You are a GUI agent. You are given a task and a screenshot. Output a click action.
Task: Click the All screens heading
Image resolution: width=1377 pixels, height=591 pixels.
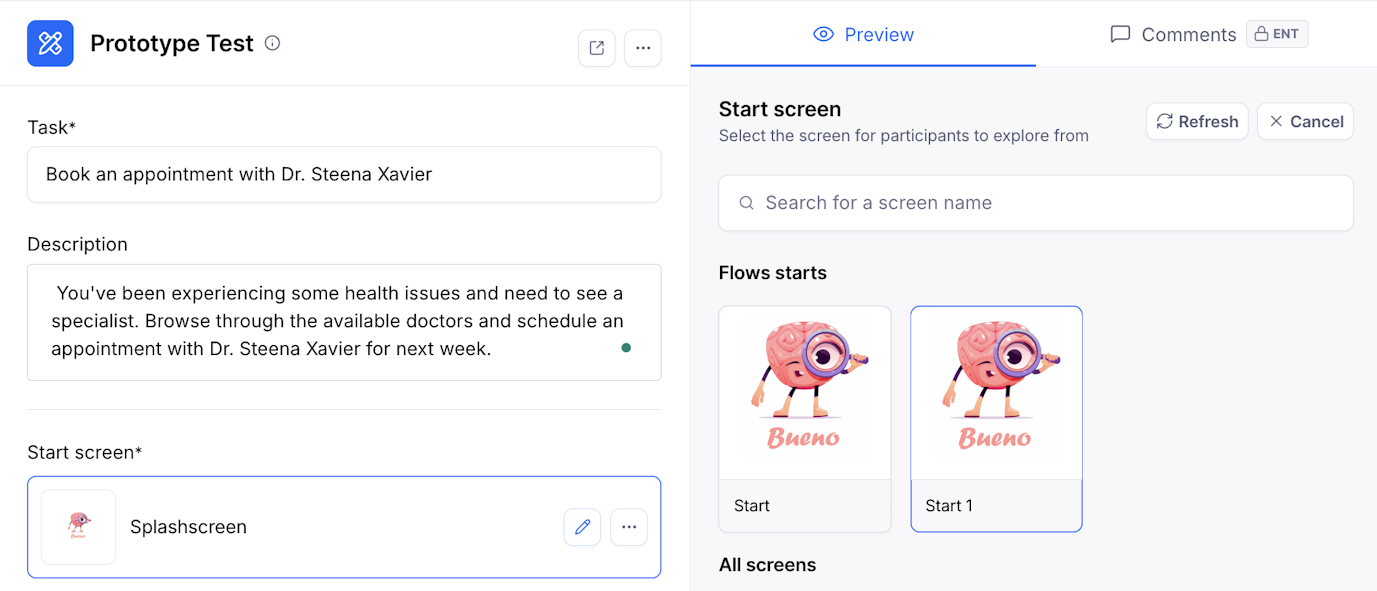[768, 565]
